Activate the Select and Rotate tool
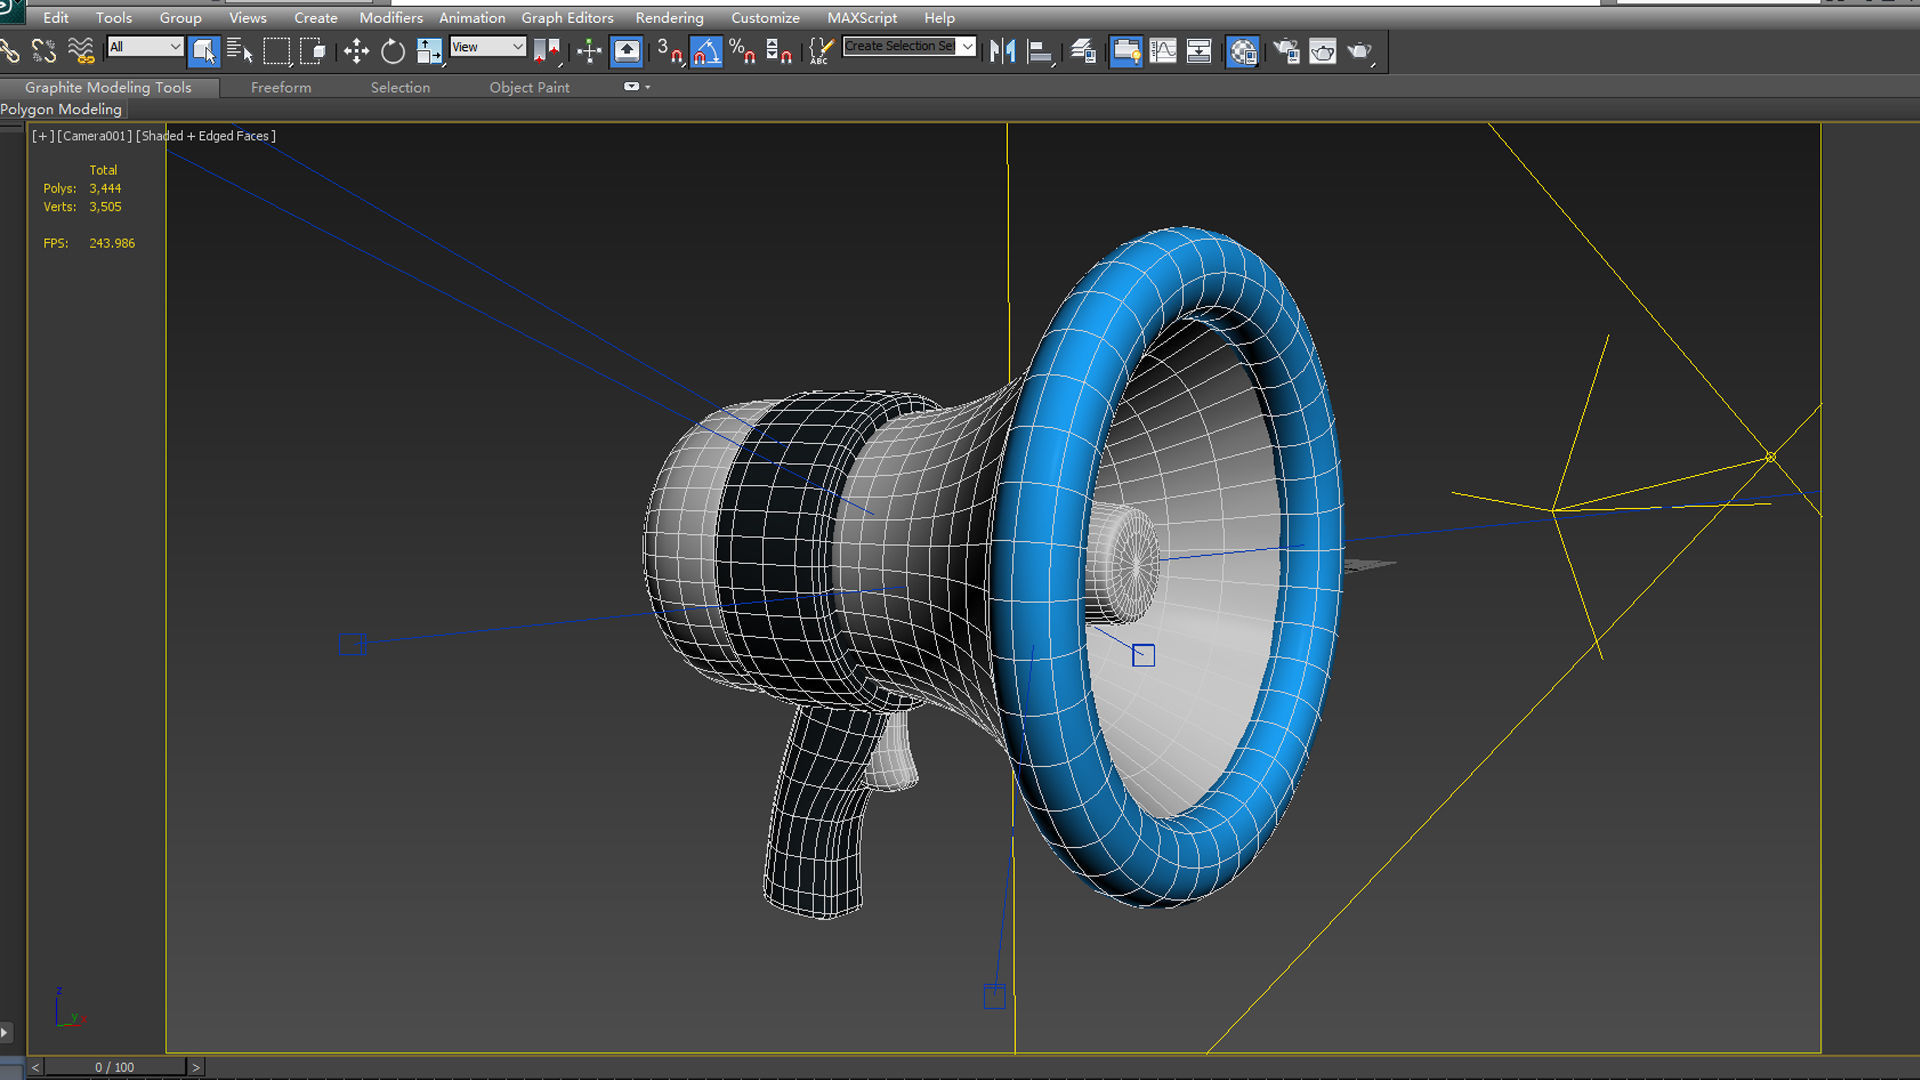 (x=393, y=51)
